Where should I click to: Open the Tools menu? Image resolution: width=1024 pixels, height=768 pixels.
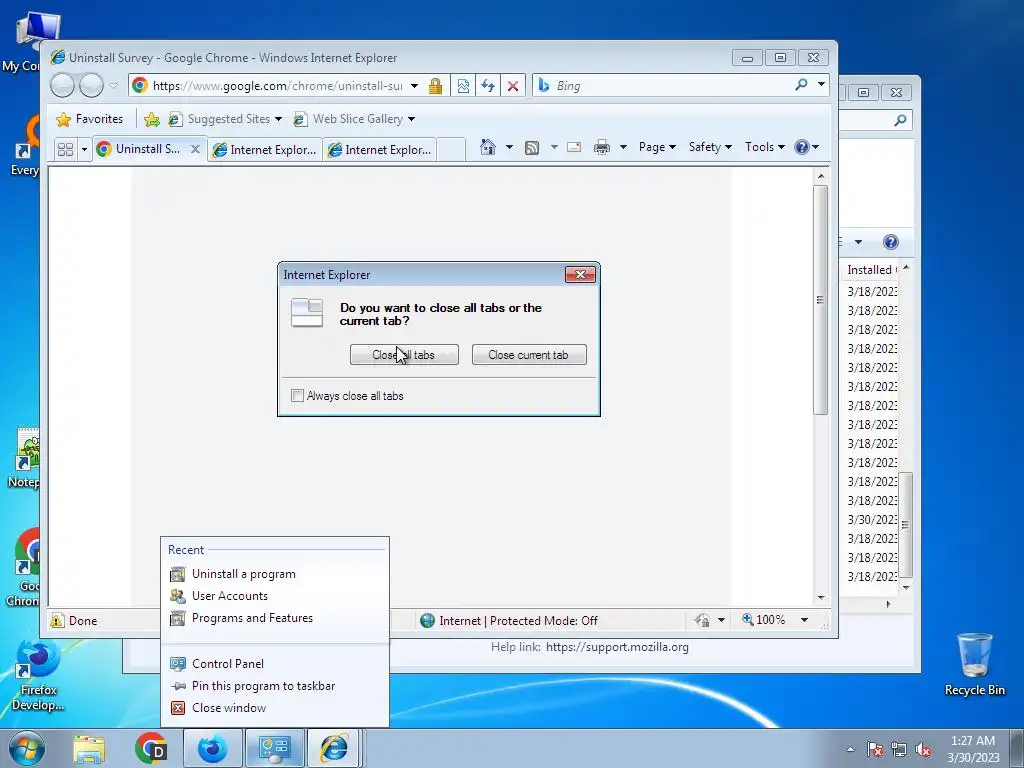pyautogui.click(x=764, y=147)
